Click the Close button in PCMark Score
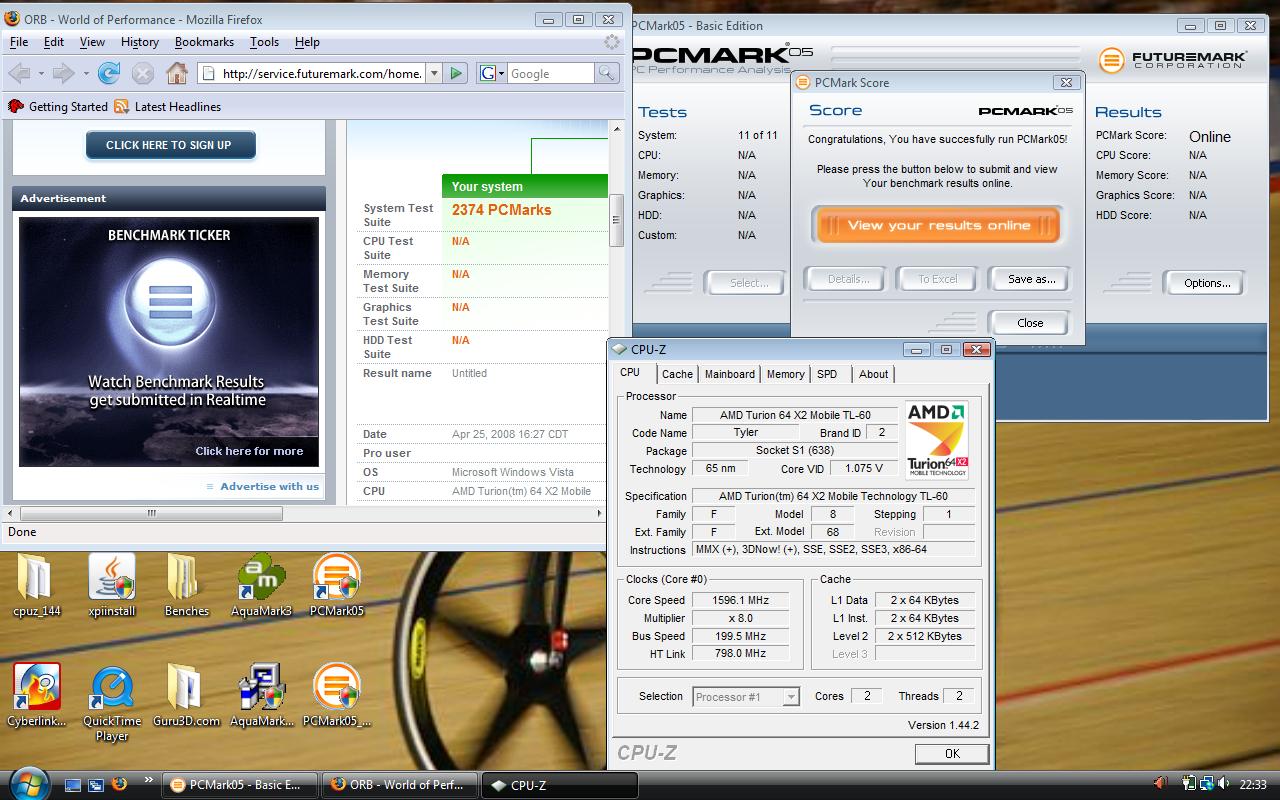This screenshot has width=1280, height=800. (1030, 323)
